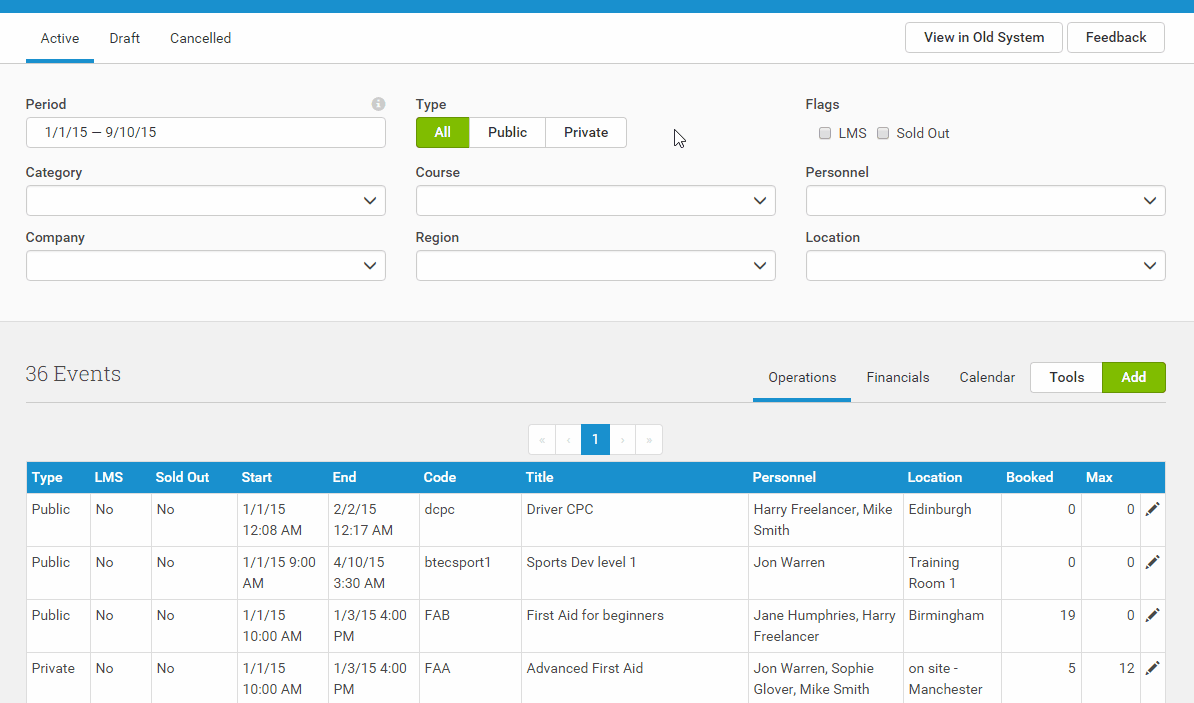The height and width of the screenshot is (703, 1194).
Task: Open the Category dropdown
Action: pos(206,201)
